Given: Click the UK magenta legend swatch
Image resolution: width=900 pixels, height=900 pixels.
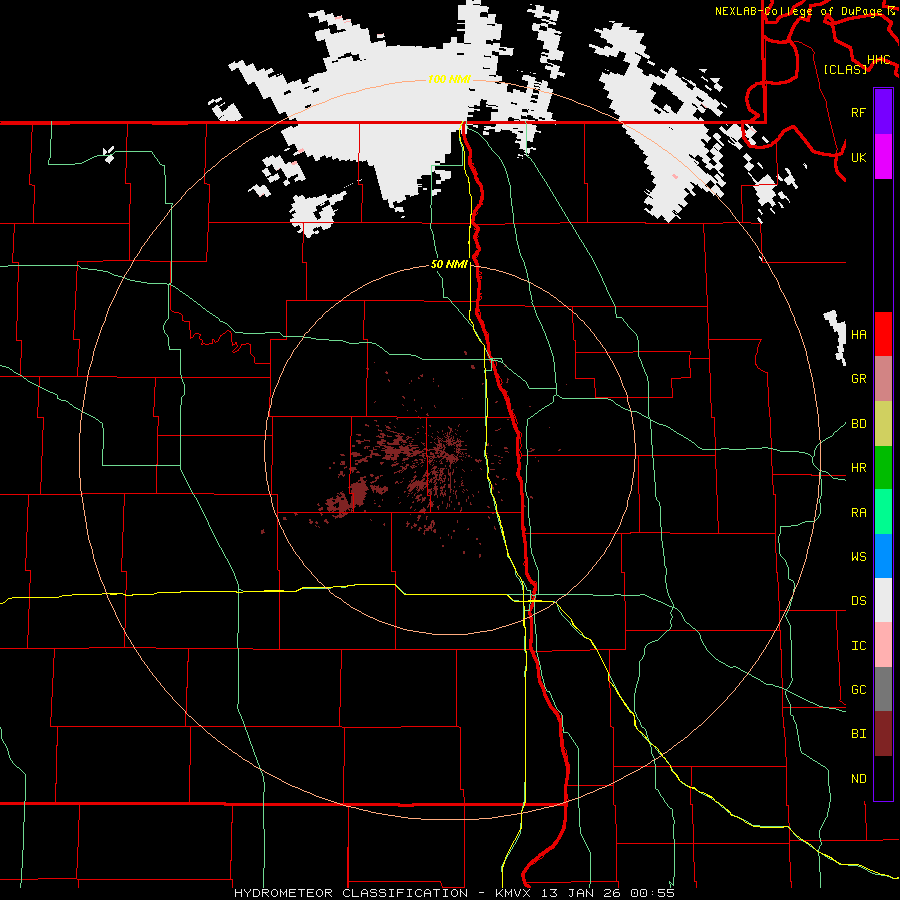Looking at the screenshot, I should [x=883, y=157].
